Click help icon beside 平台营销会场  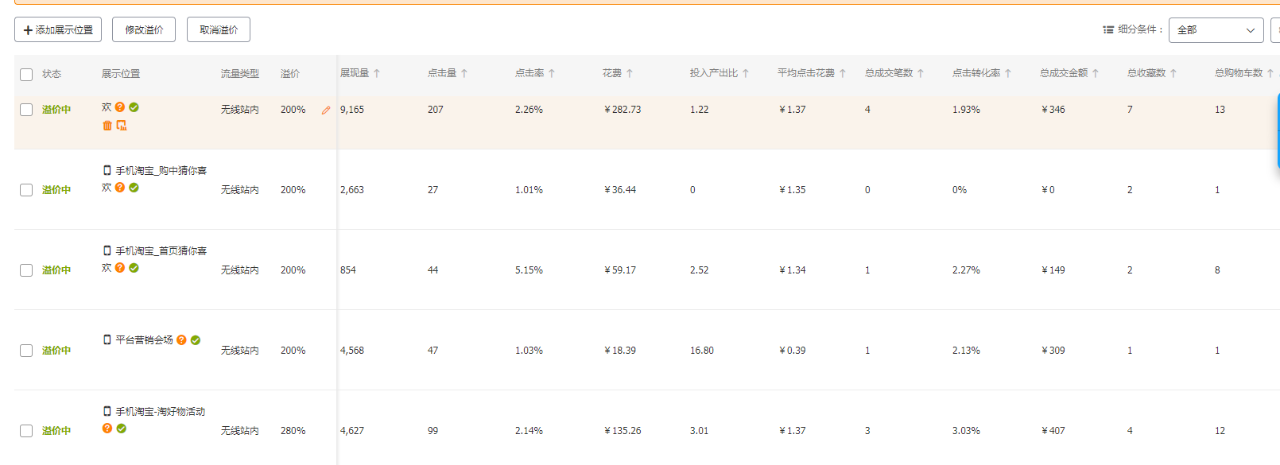pos(181,340)
